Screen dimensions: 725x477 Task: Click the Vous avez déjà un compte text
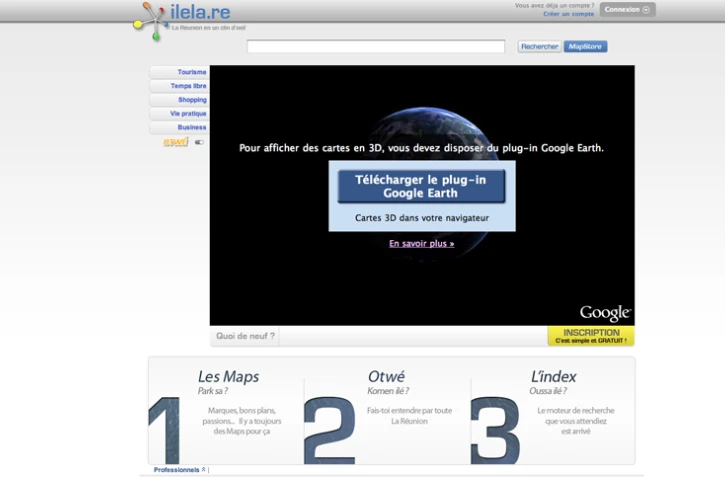pyautogui.click(x=554, y=6)
